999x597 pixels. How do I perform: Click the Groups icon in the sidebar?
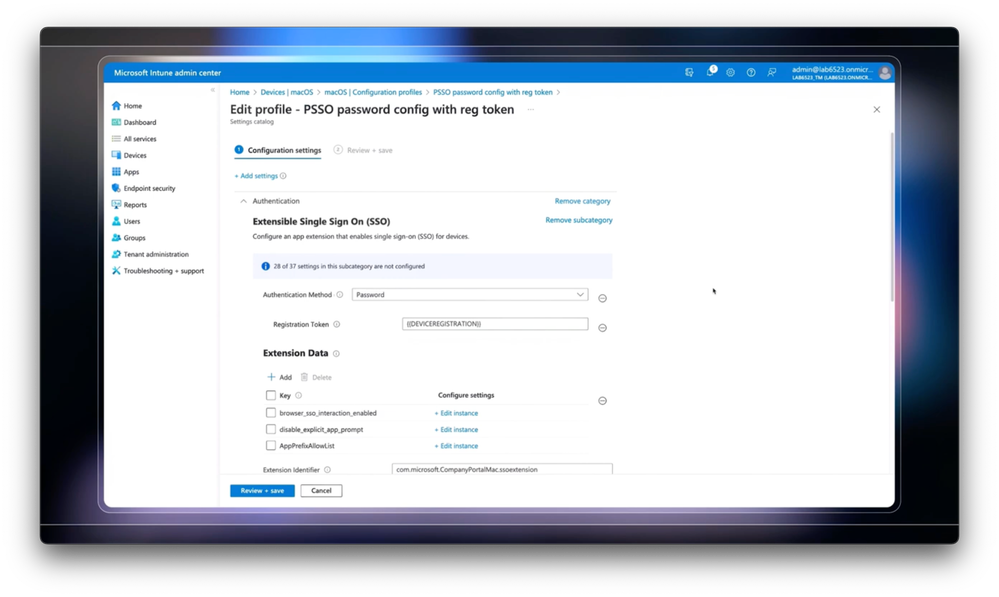[116, 238]
